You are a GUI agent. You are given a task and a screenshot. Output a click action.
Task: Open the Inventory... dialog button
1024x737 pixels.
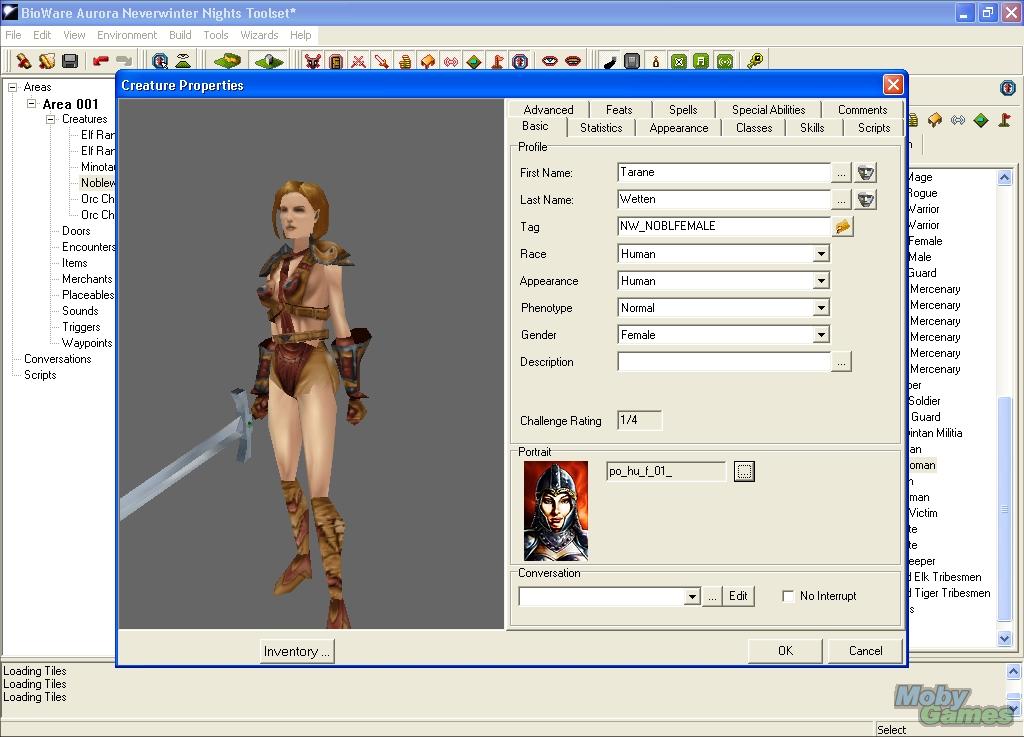pyautogui.click(x=297, y=651)
